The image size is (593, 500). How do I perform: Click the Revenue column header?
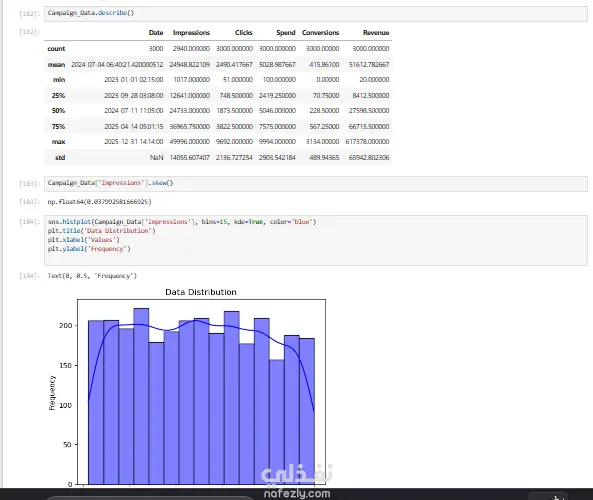[376, 33]
